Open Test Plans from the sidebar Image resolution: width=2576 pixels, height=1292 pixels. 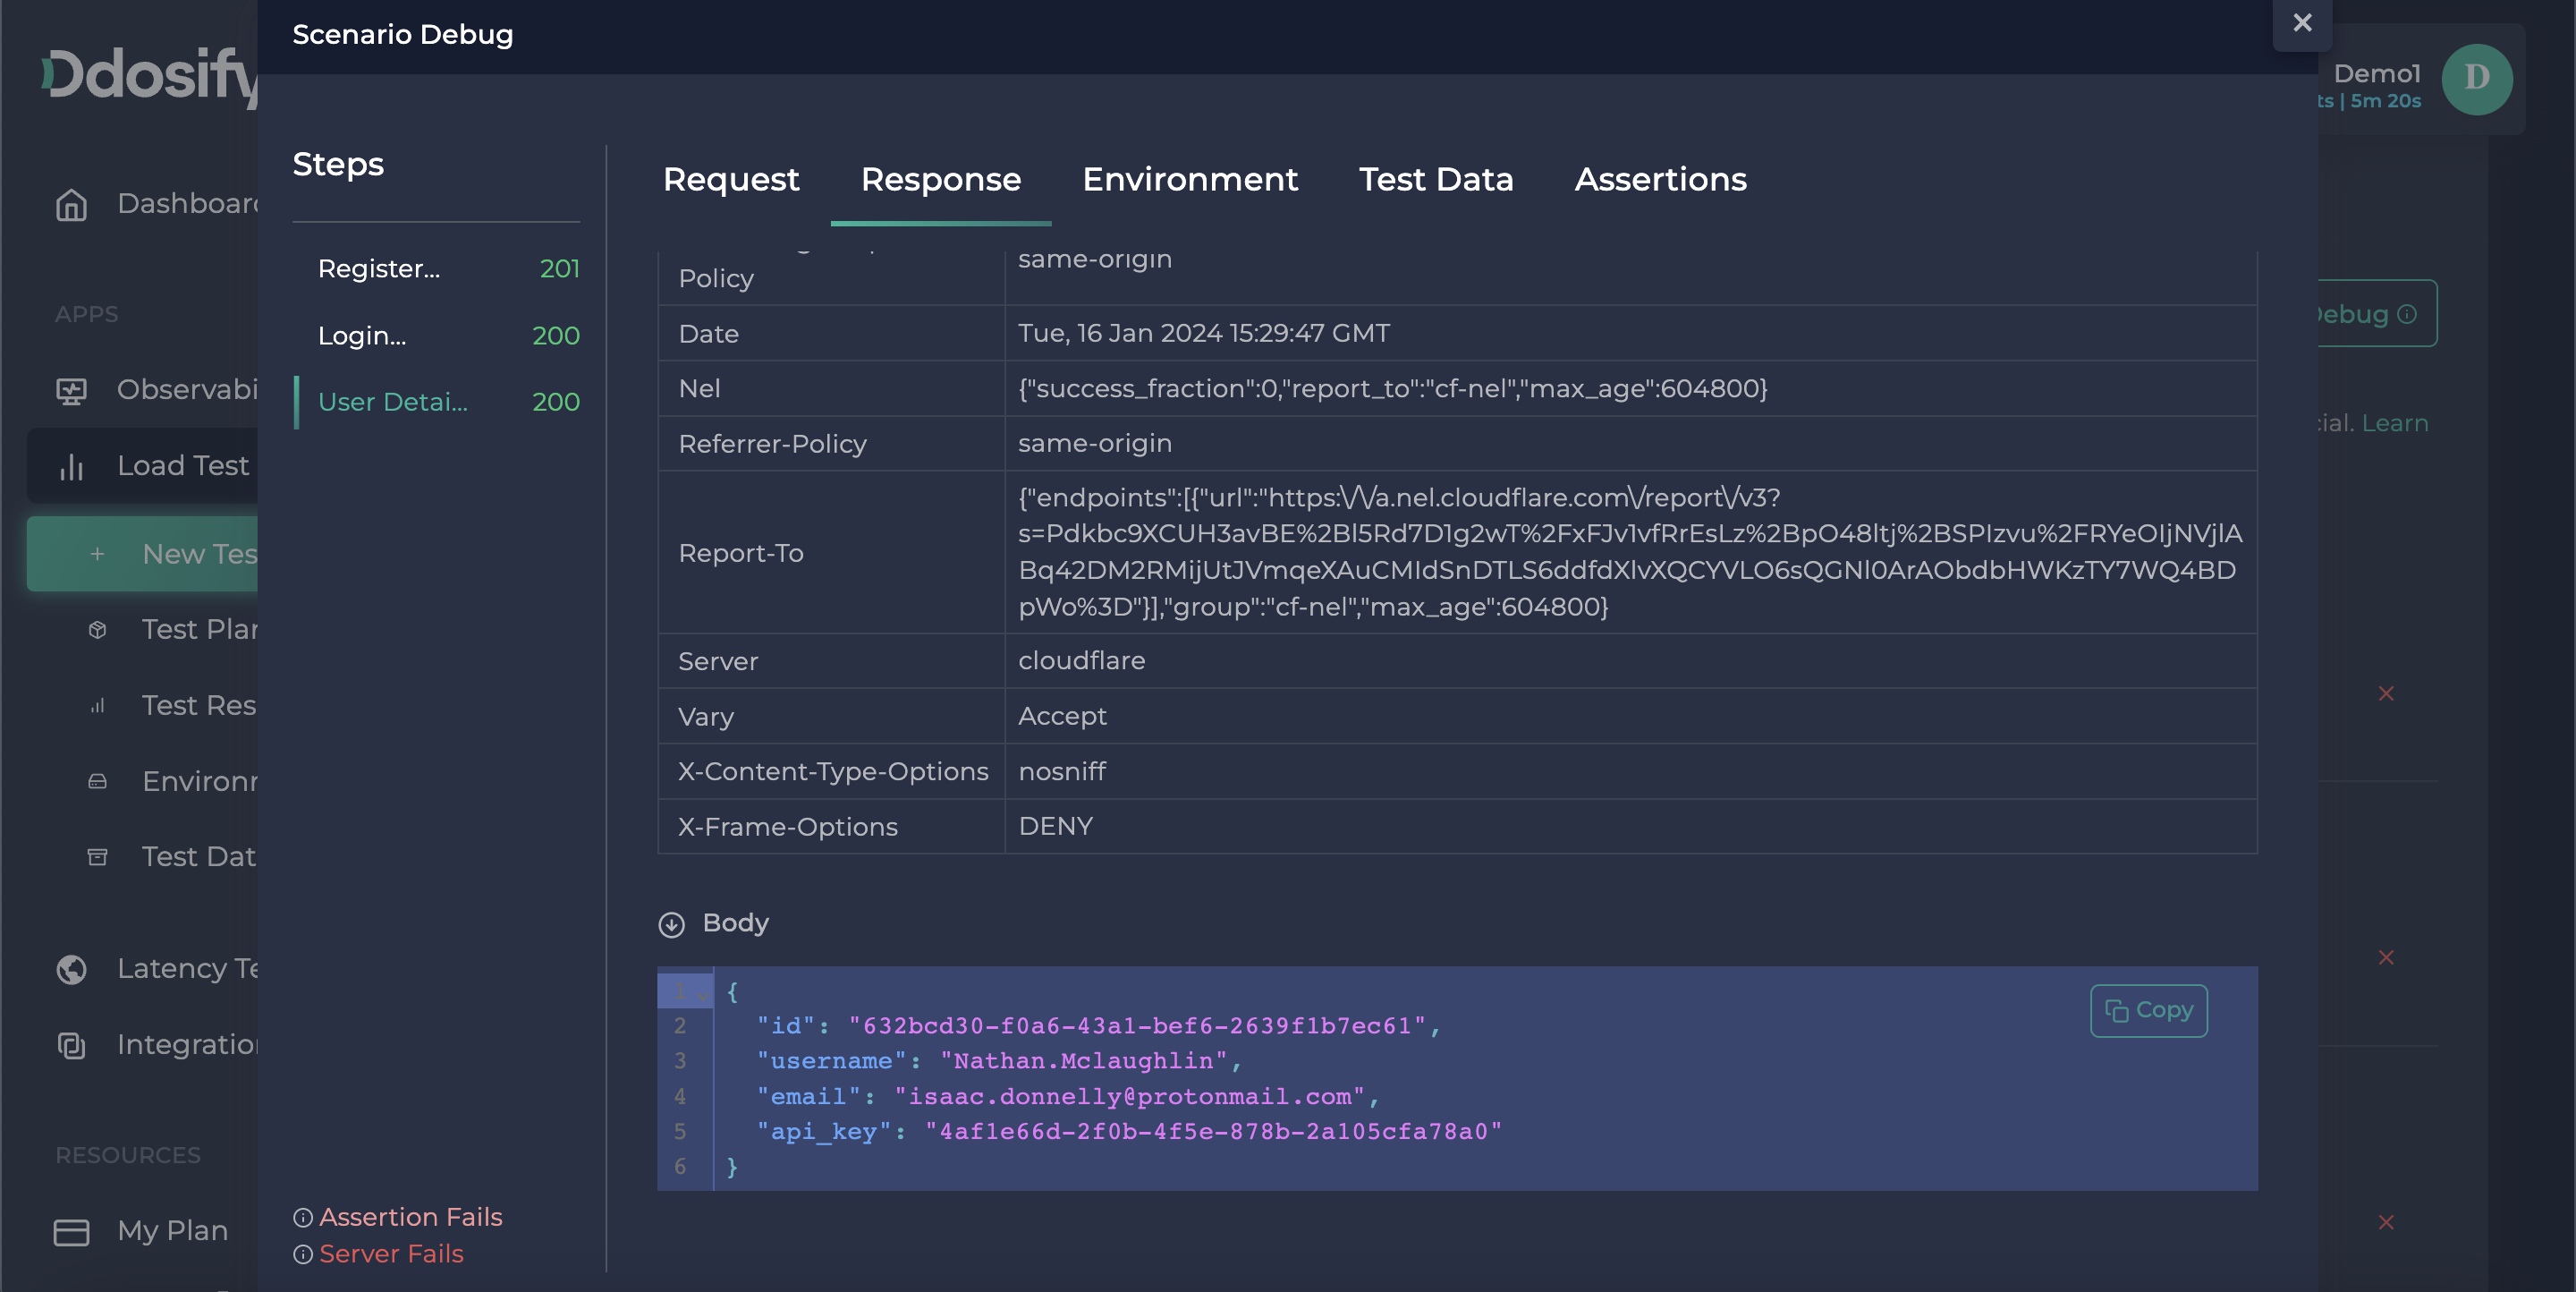pos(97,630)
